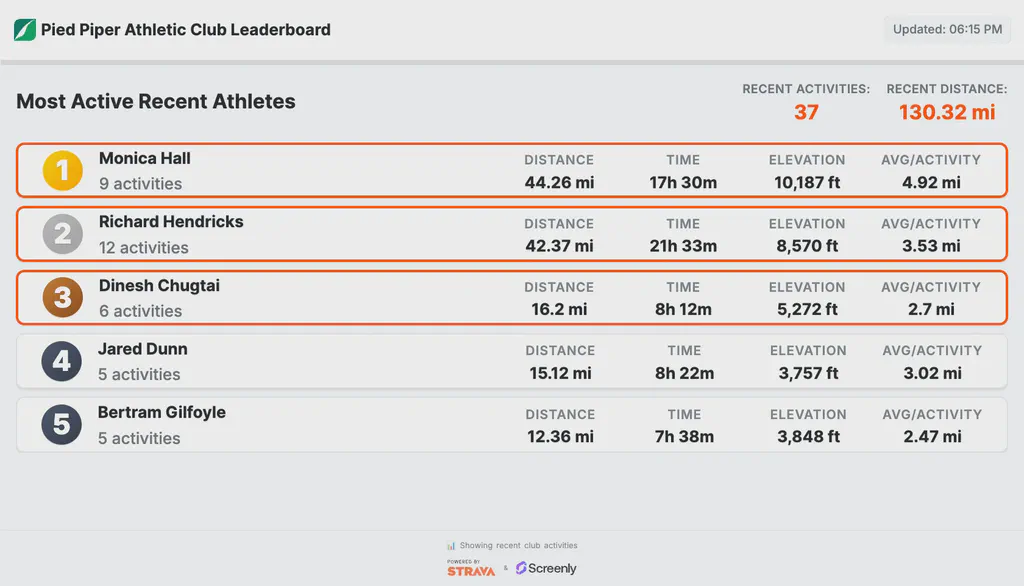Open the Recent Distance 130.32 mi stat
The image size is (1024, 586).
pyautogui.click(x=947, y=102)
